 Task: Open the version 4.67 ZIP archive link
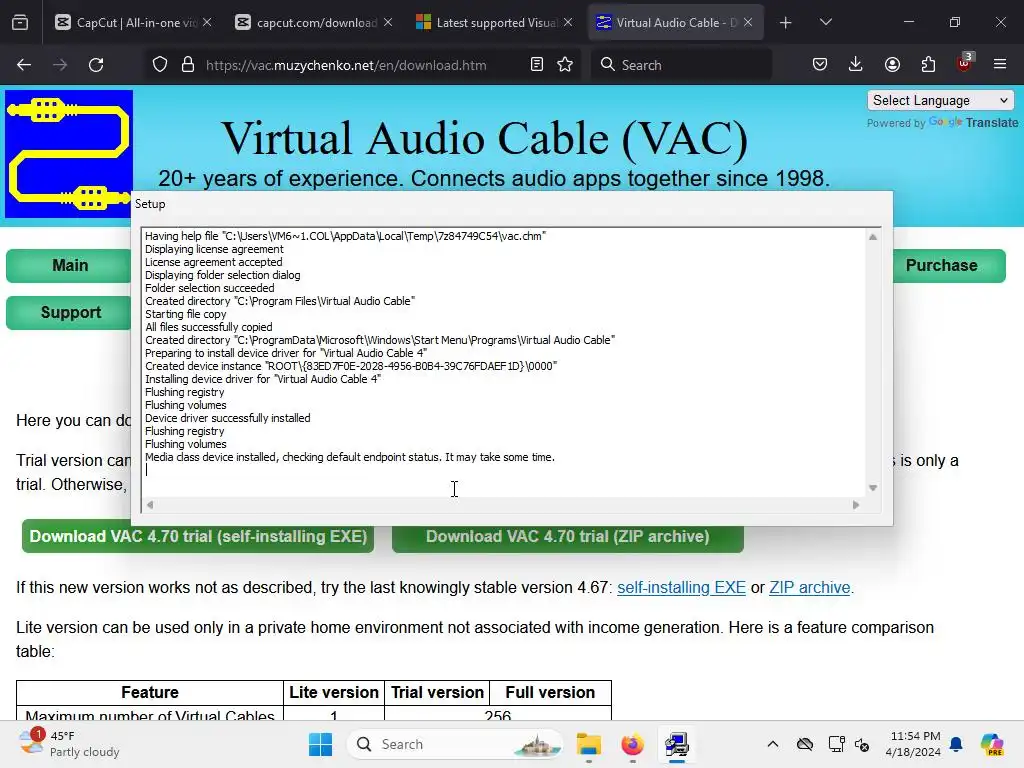pyautogui.click(x=810, y=587)
